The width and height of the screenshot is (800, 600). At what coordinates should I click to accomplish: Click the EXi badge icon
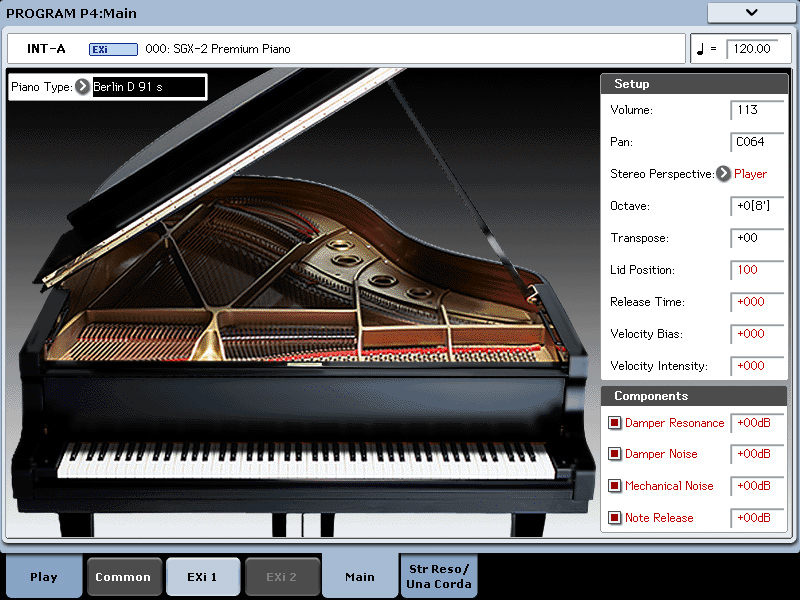(x=99, y=49)
